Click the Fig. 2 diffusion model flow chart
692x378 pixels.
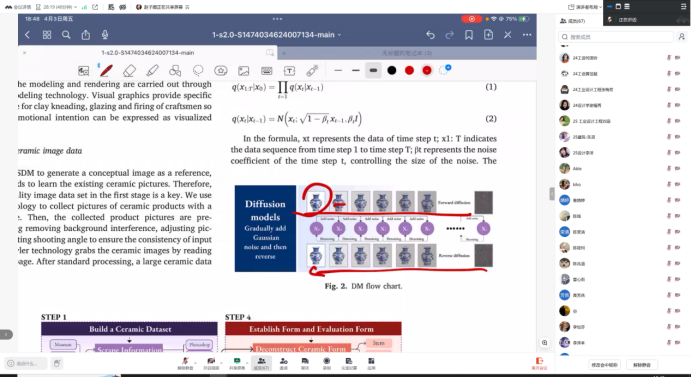364,228
